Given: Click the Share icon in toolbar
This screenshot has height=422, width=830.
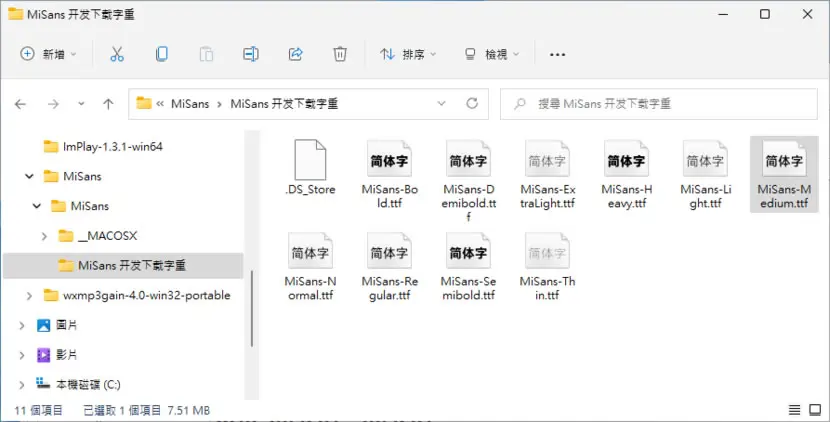Looking at the screenshot, I should pos(295,54).
